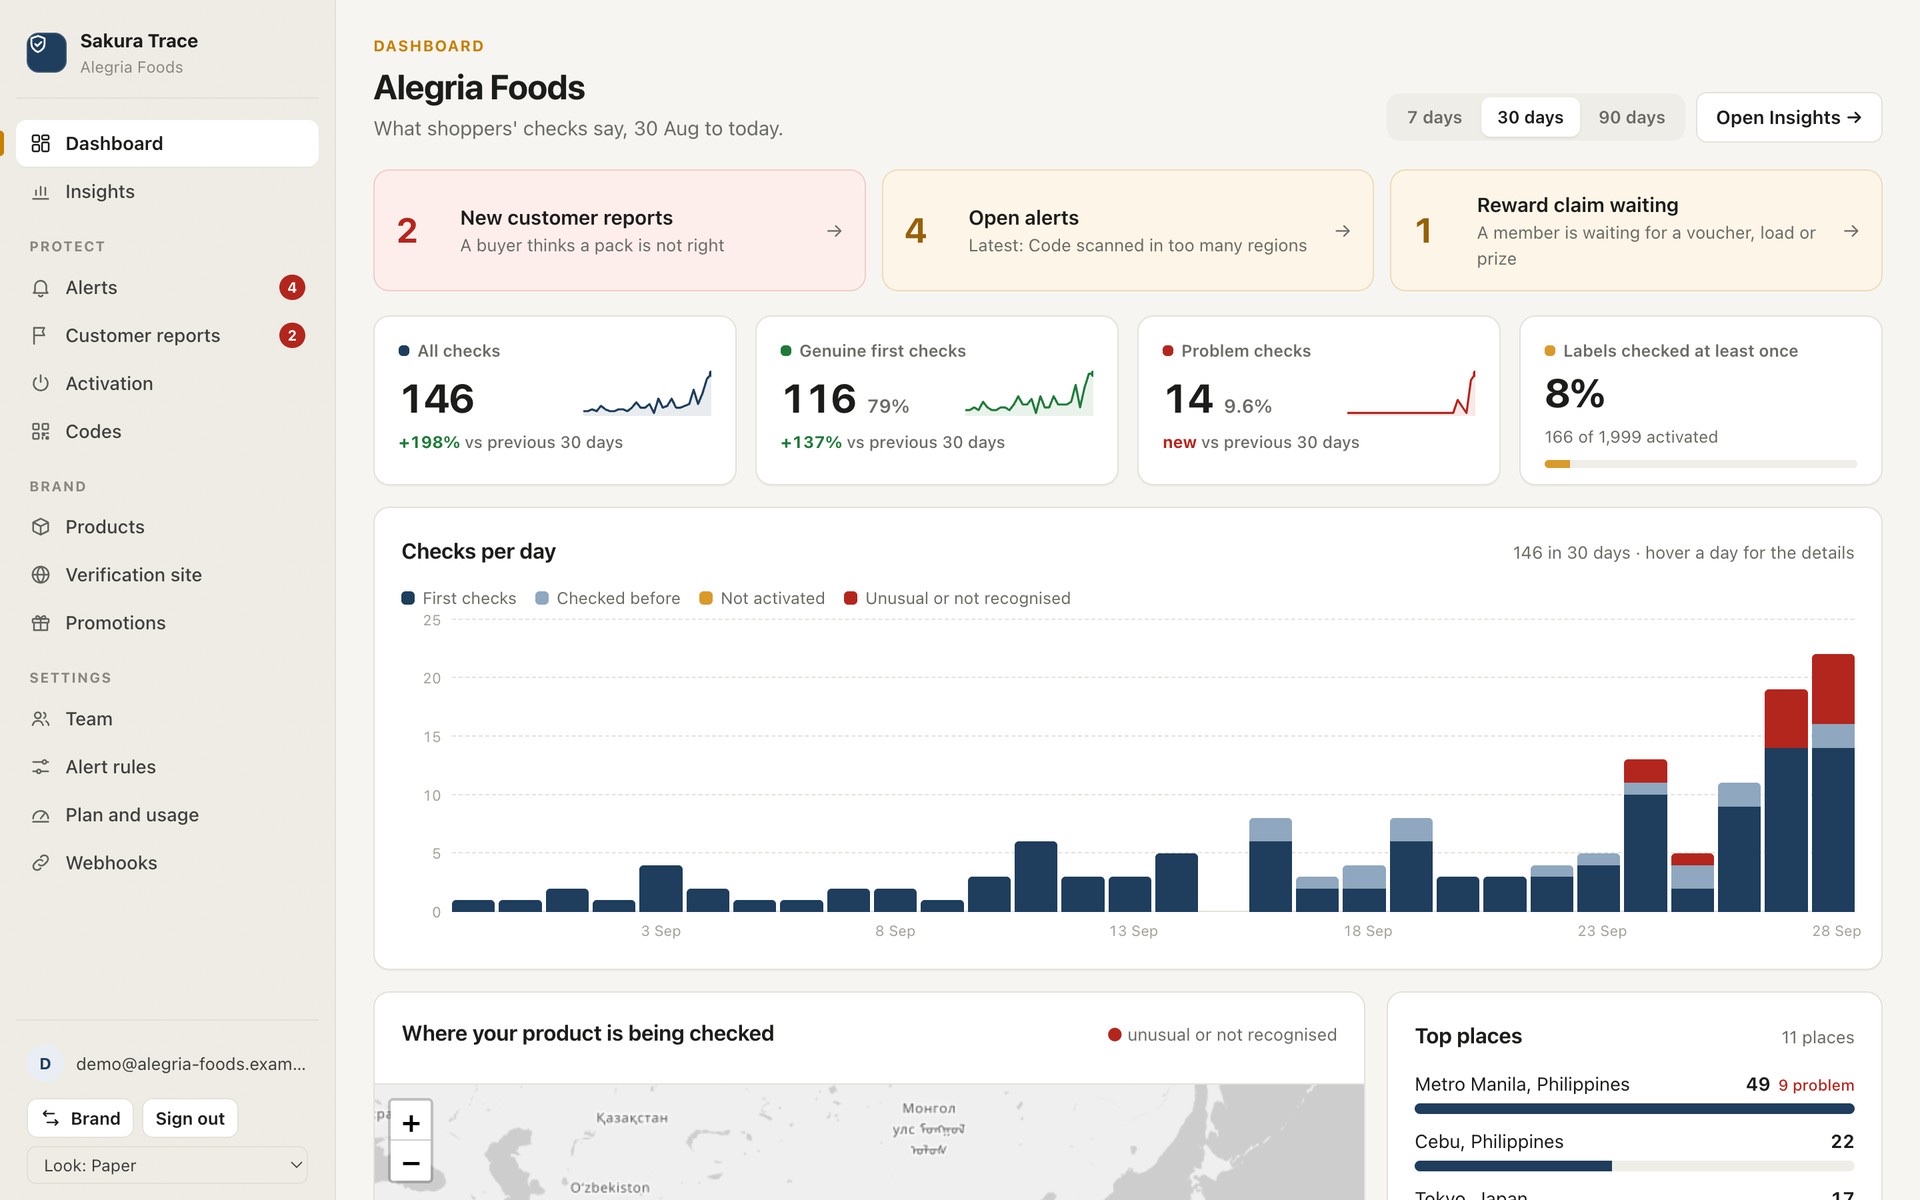
Task: Click the Sakura Trace shield logo
Action: [x=46, y=52]
